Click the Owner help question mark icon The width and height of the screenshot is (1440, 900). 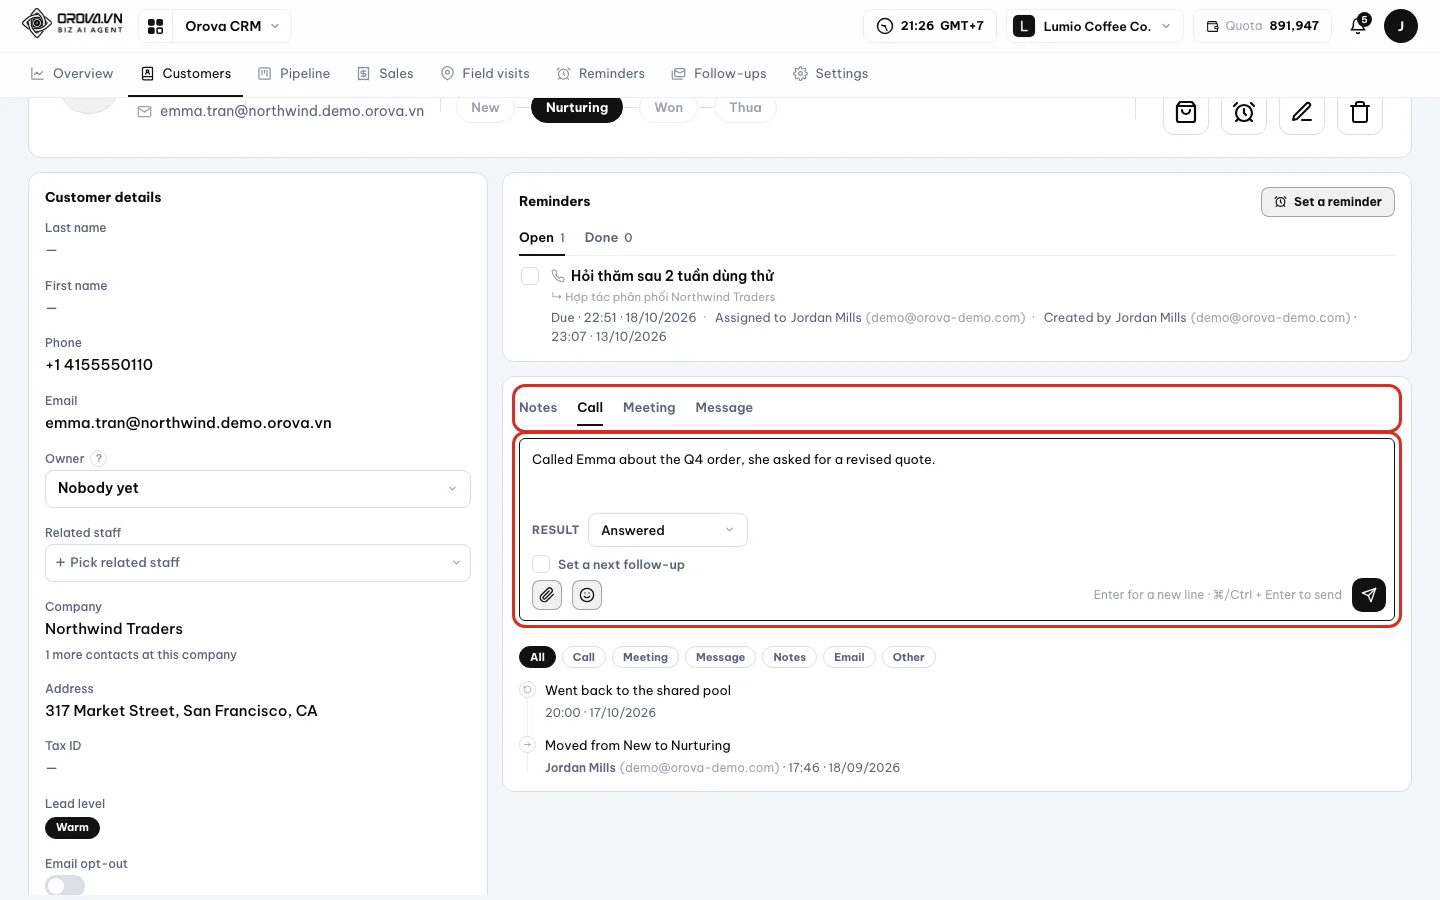coord(99,459)
